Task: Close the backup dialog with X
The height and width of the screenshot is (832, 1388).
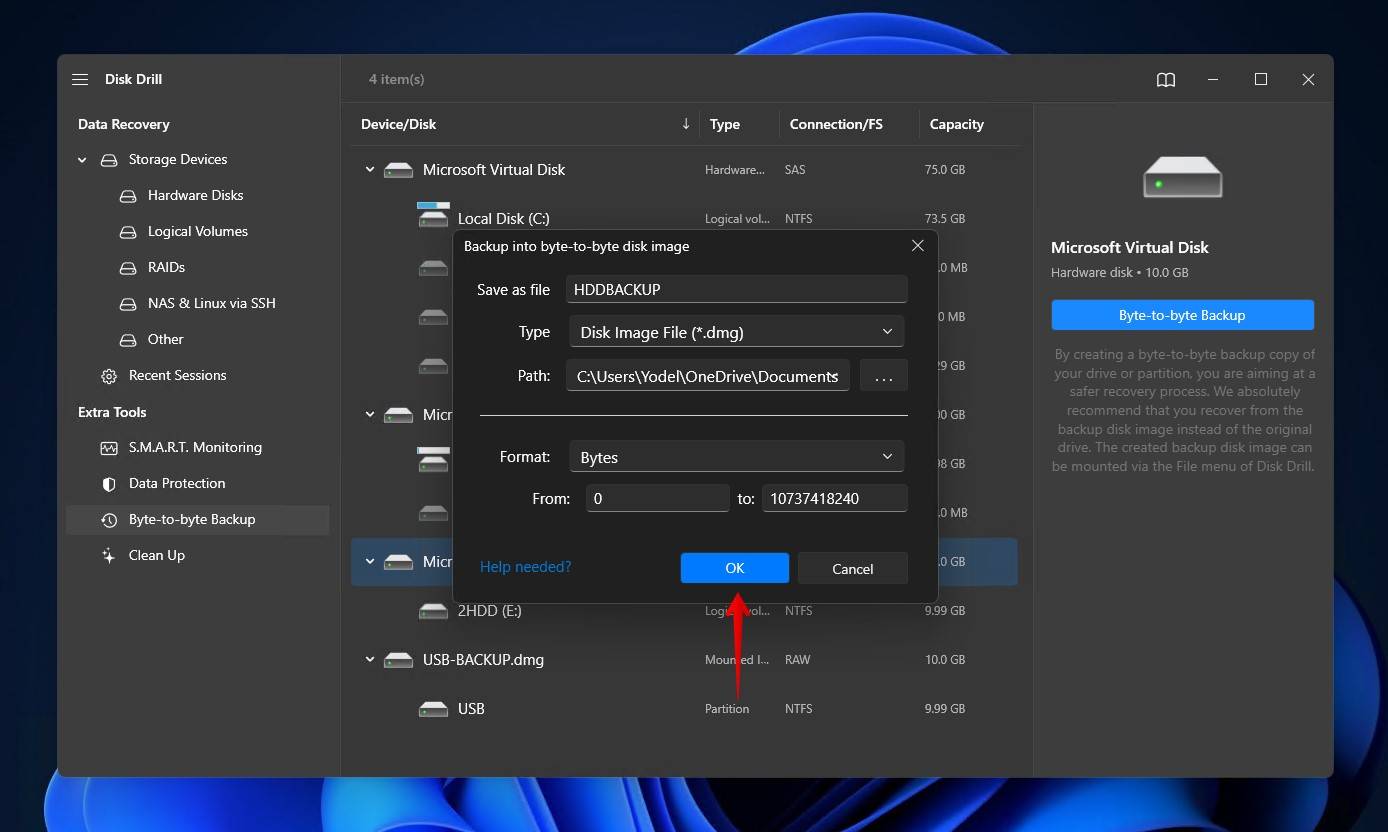Action: click(917, 246)
